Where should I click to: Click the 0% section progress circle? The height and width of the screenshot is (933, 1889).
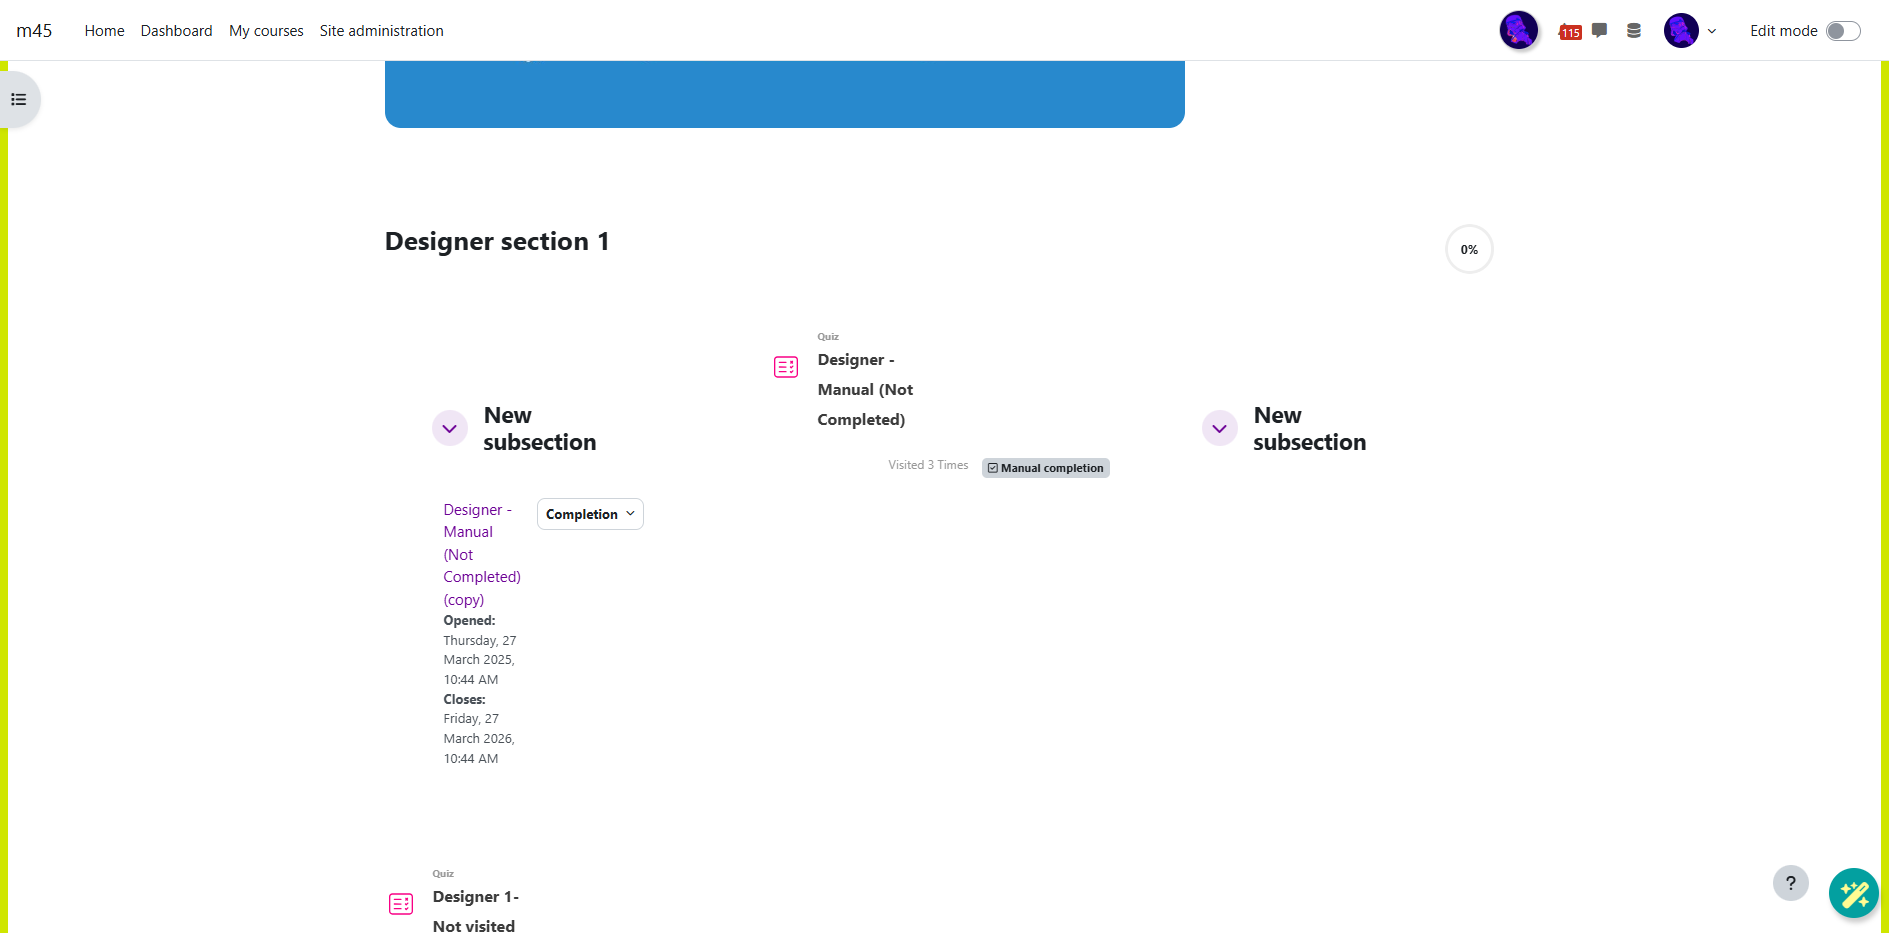pos(1468,249)
